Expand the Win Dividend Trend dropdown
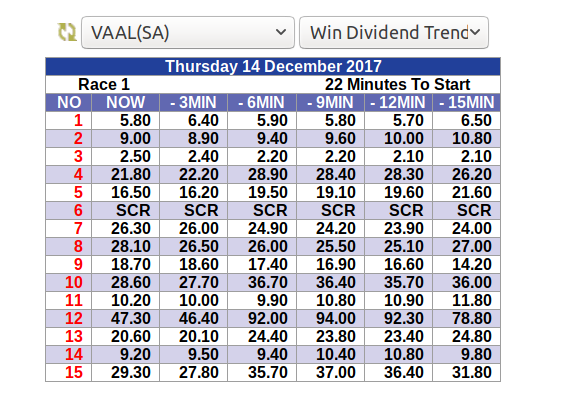This screenshot has height=412, width=572. 394,32
